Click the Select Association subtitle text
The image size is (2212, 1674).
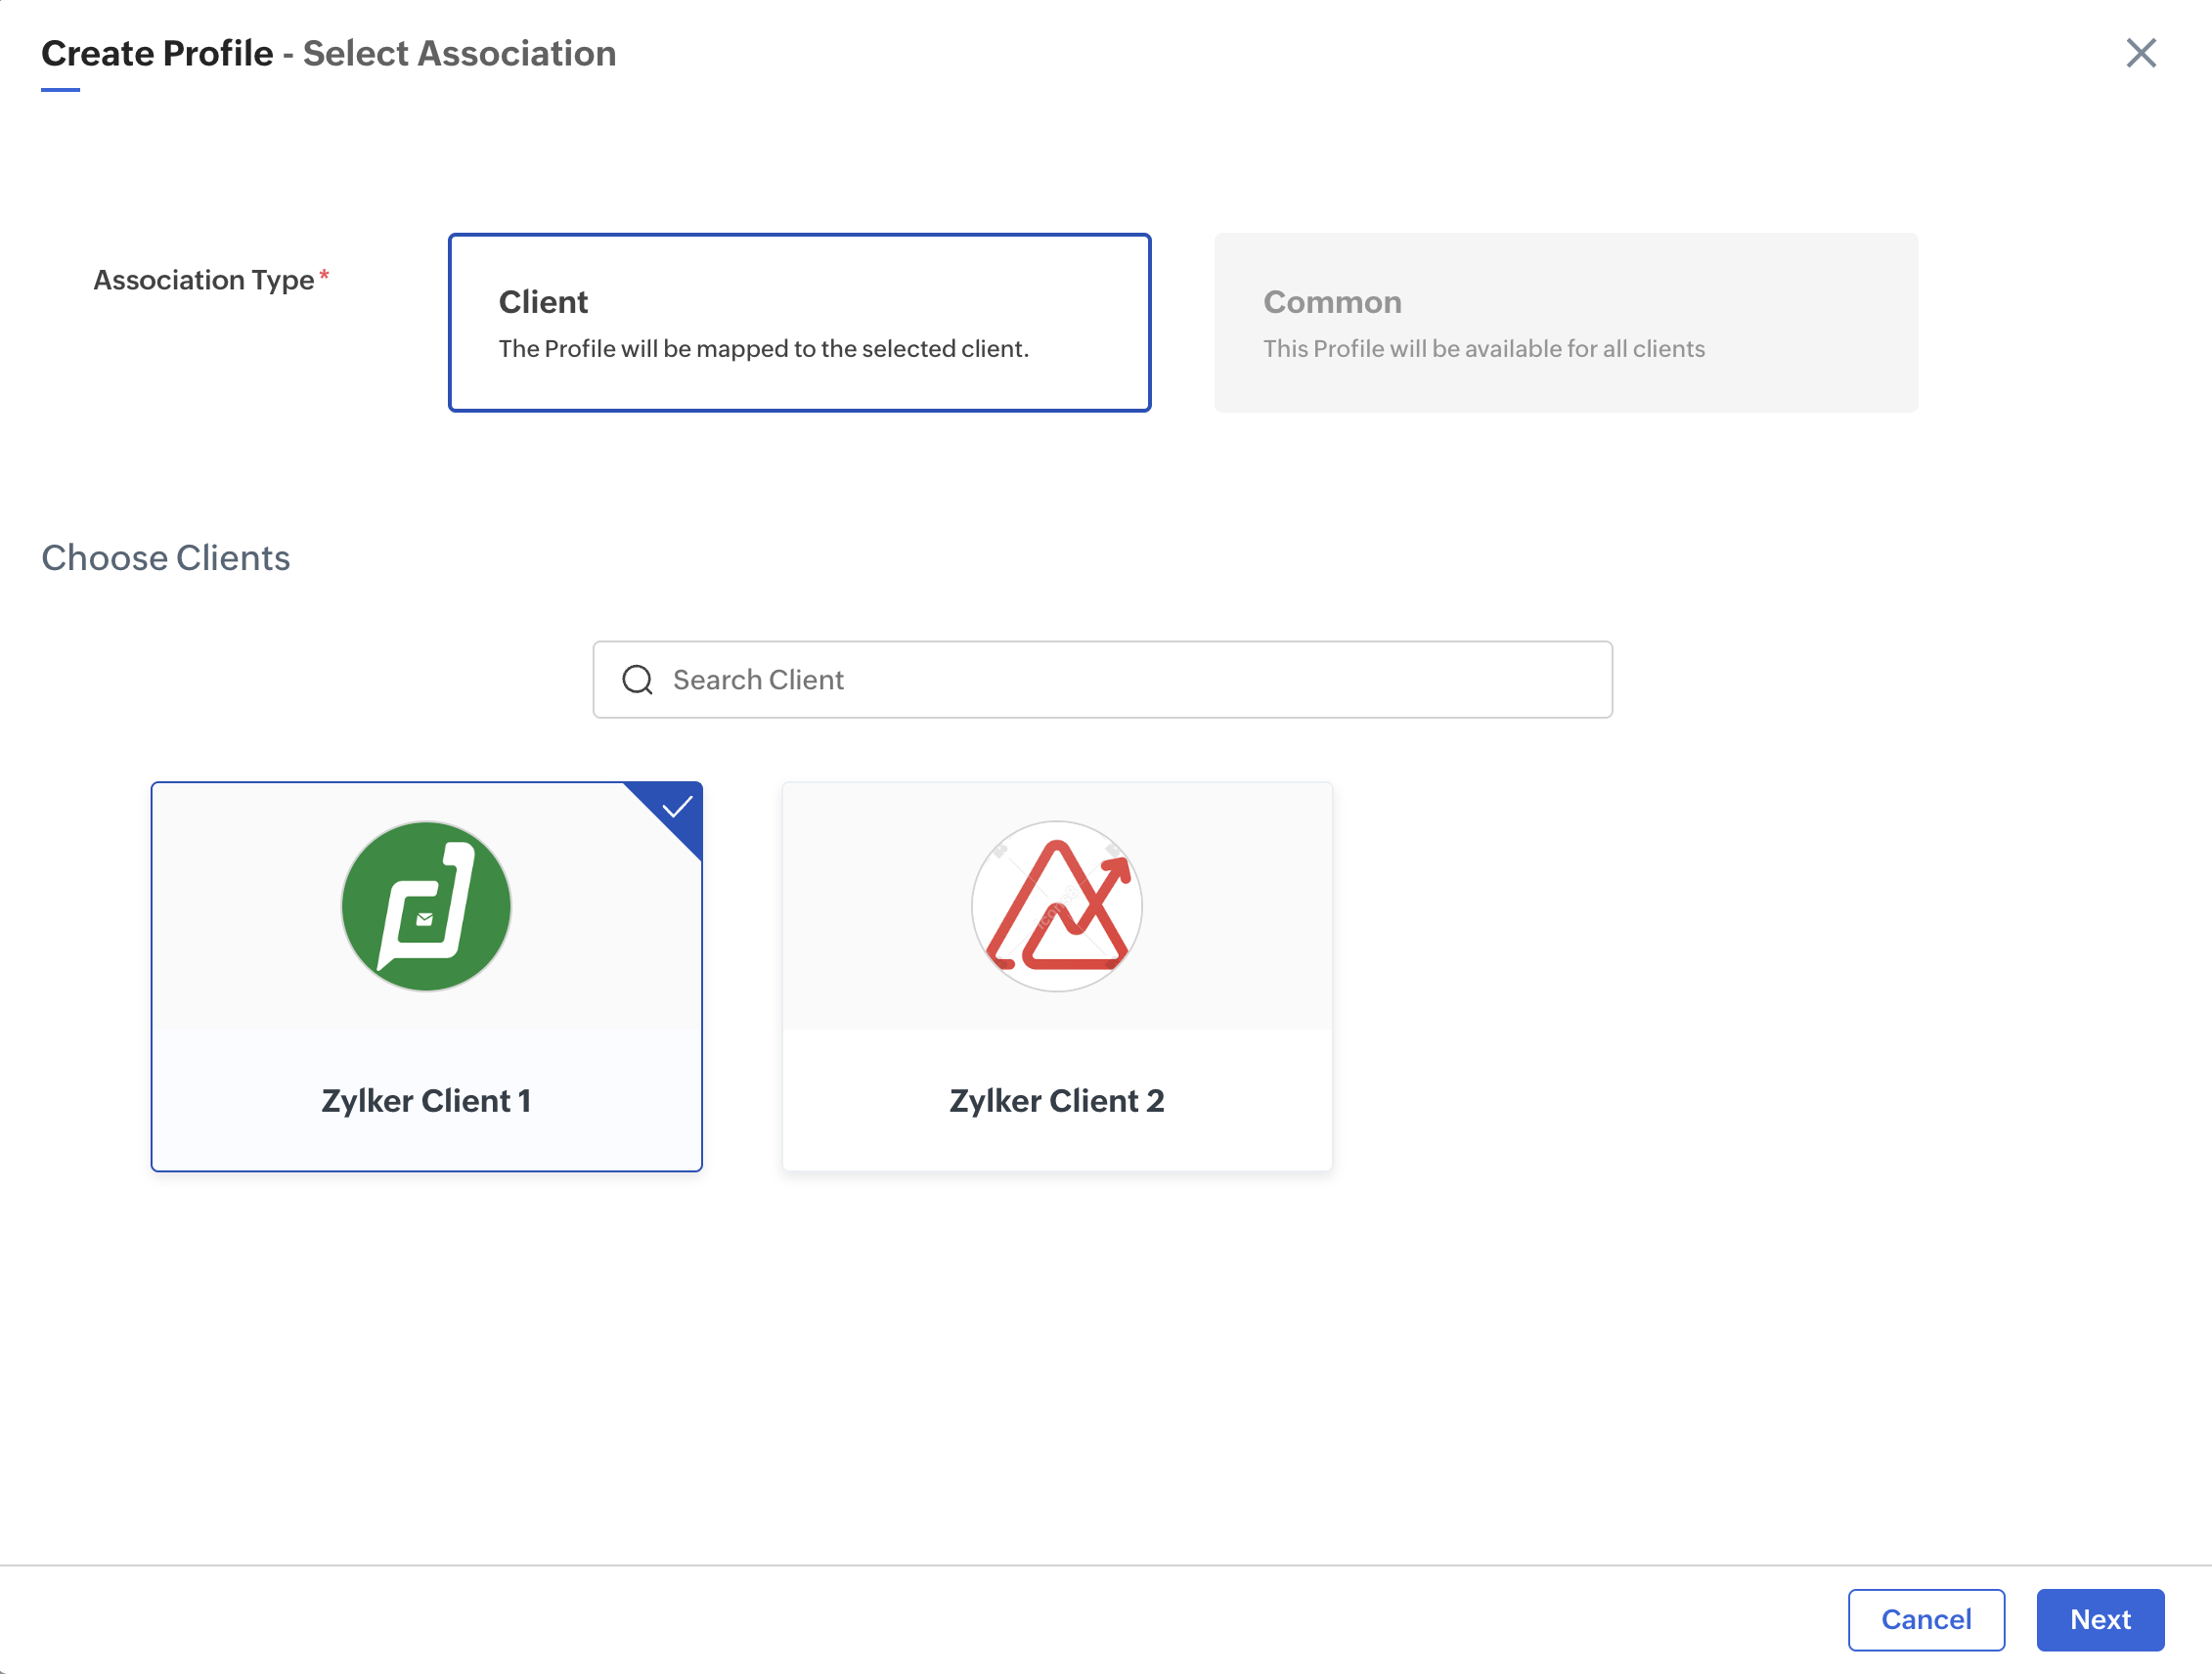[459, 53]
